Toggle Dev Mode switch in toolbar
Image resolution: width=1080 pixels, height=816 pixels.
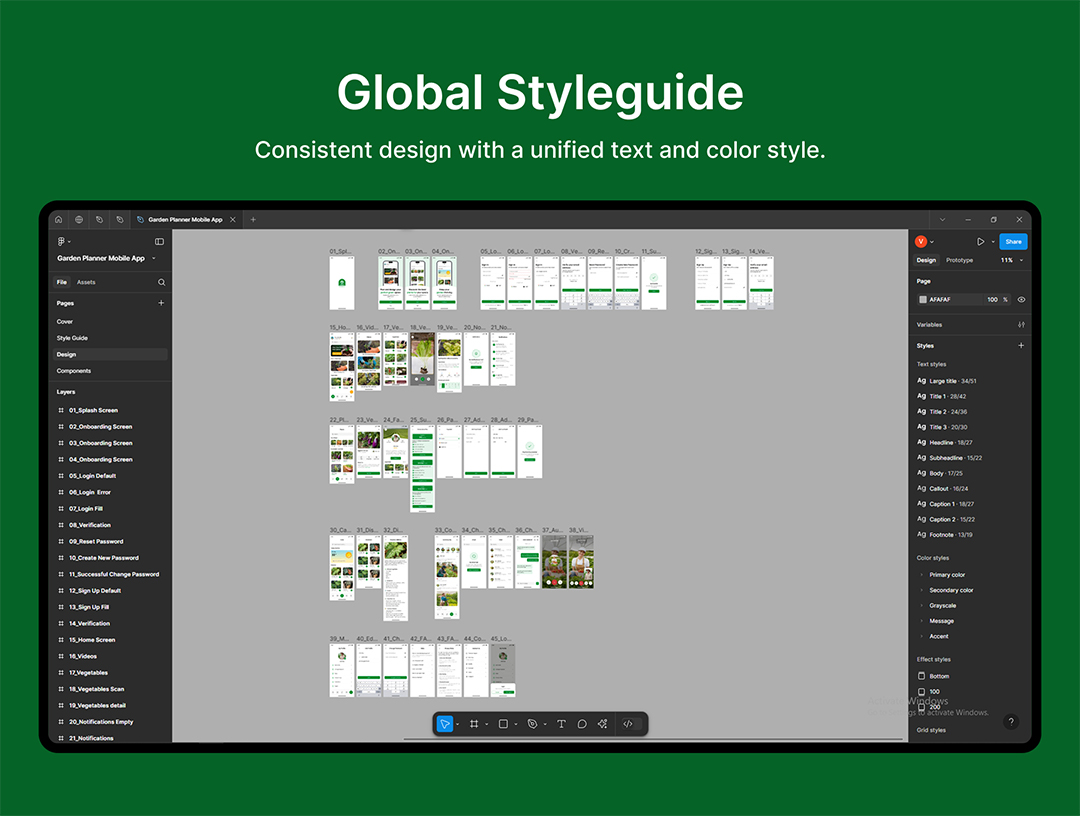[628, 724]
